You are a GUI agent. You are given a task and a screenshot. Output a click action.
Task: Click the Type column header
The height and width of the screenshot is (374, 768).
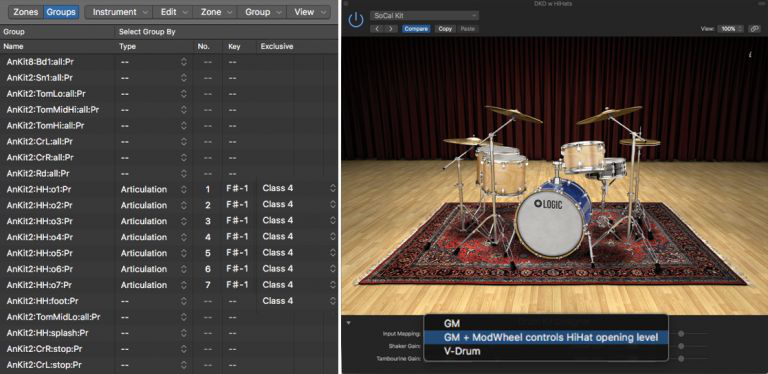[x=127, y=47]
